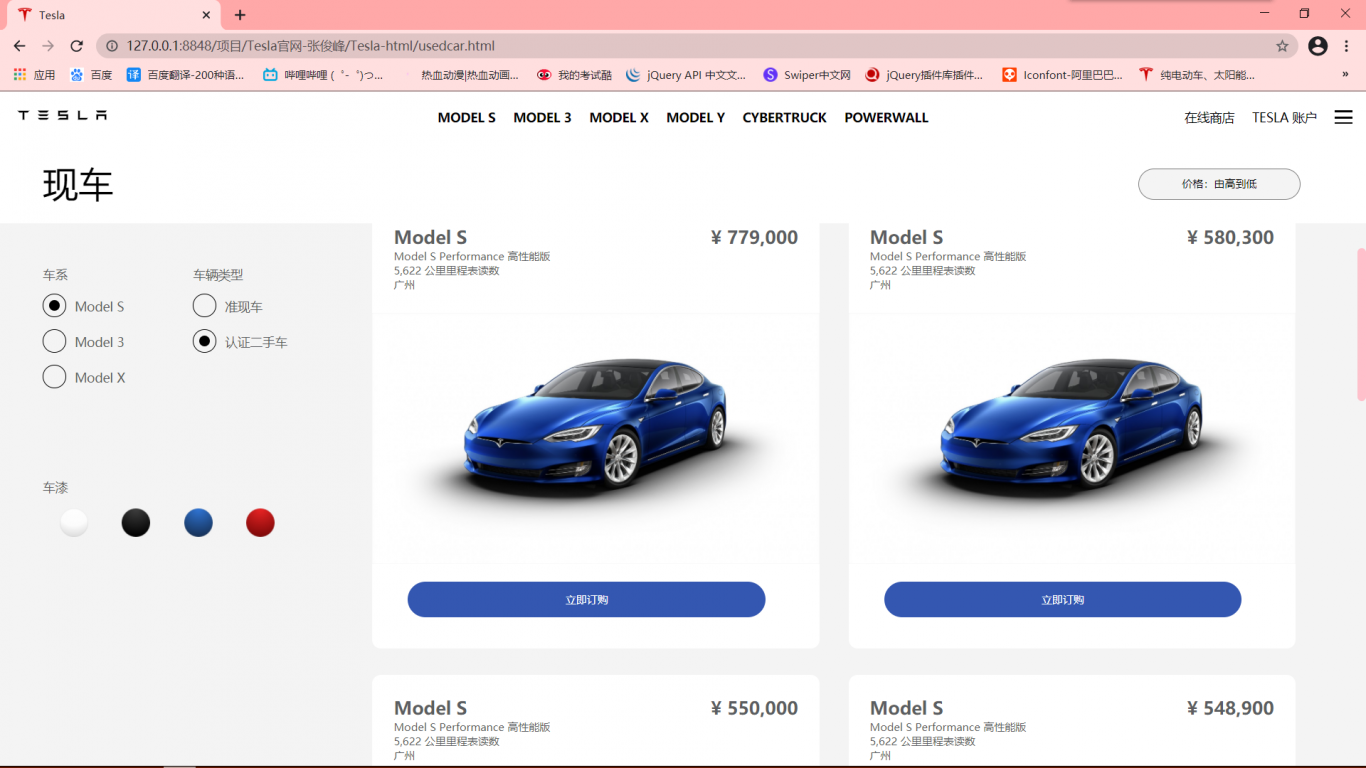Pick the red paint color swatch
Screen dimensions: 1366x768
click(260, 523)
